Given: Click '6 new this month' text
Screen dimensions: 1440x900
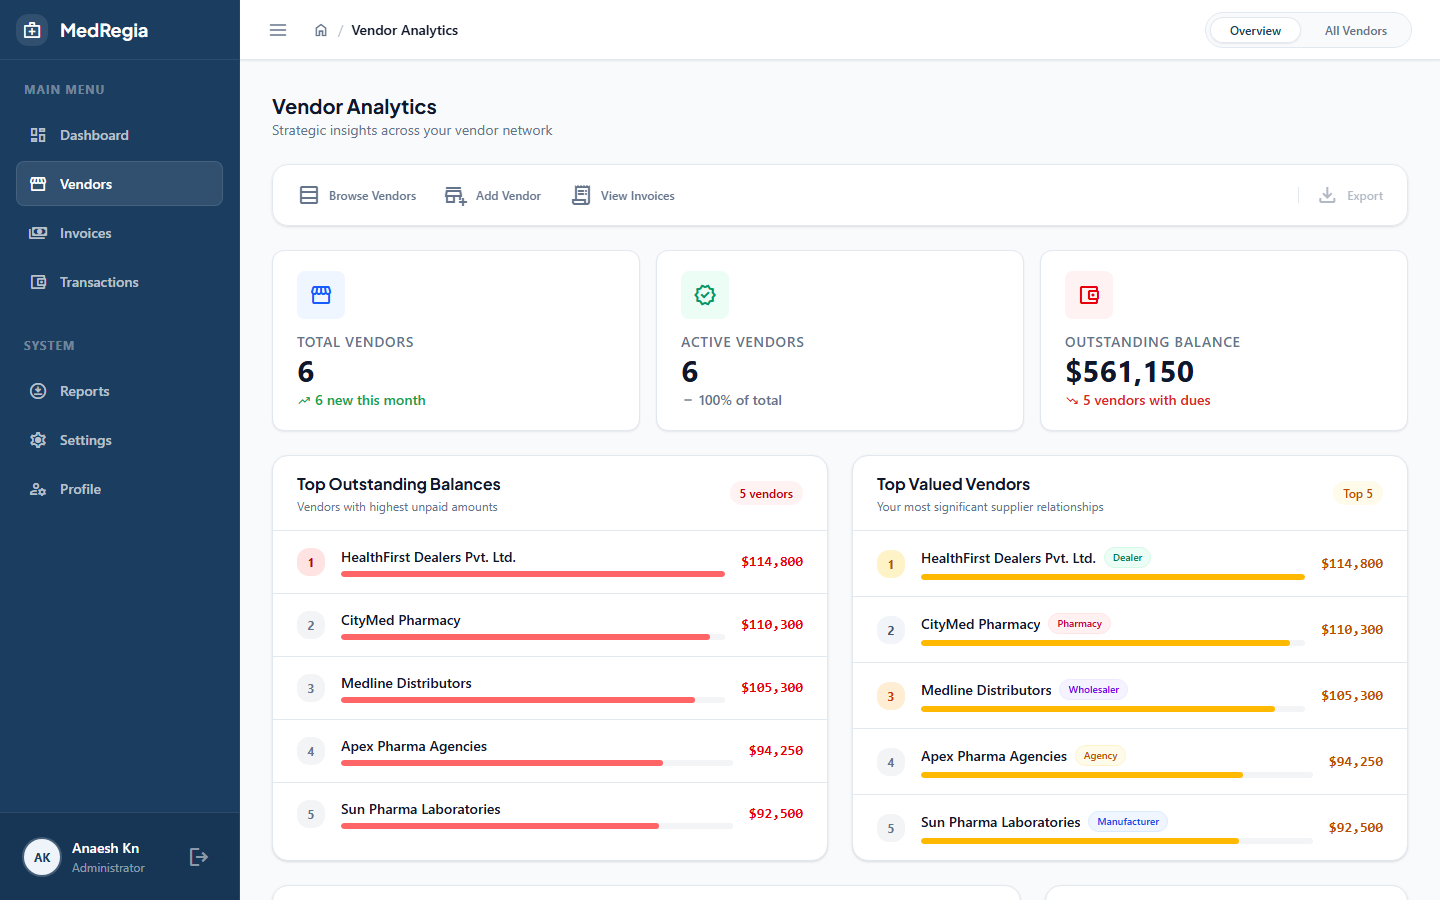Looking at the screenshot, I should point(370,400).
